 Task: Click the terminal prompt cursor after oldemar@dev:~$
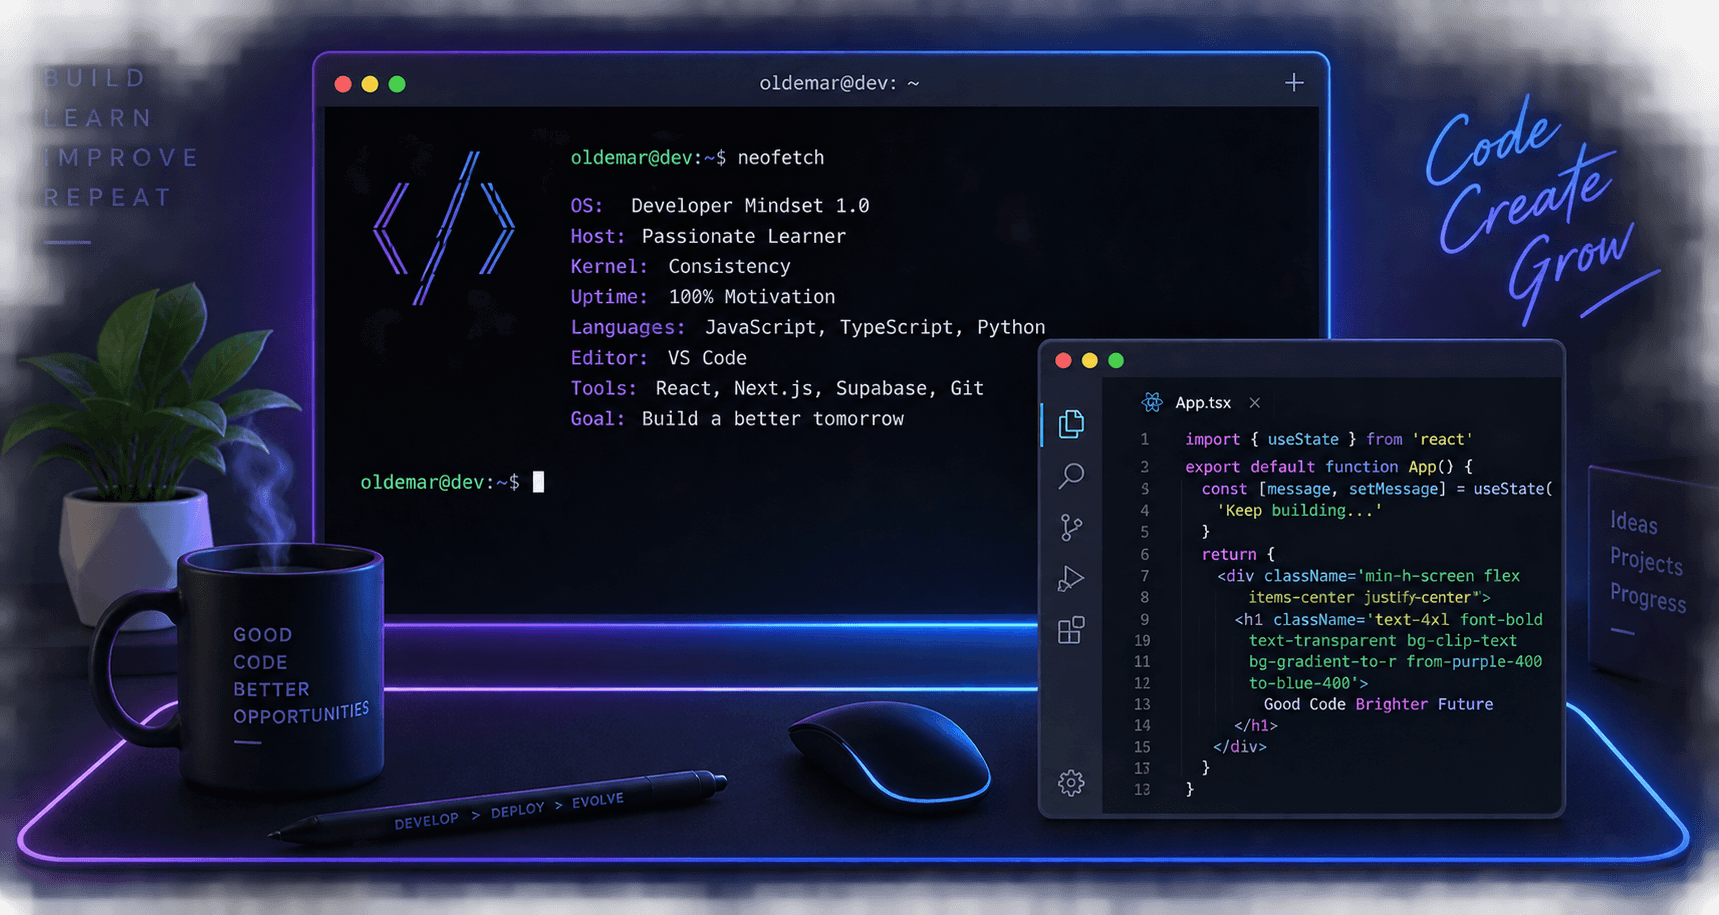tap(538, 482)
